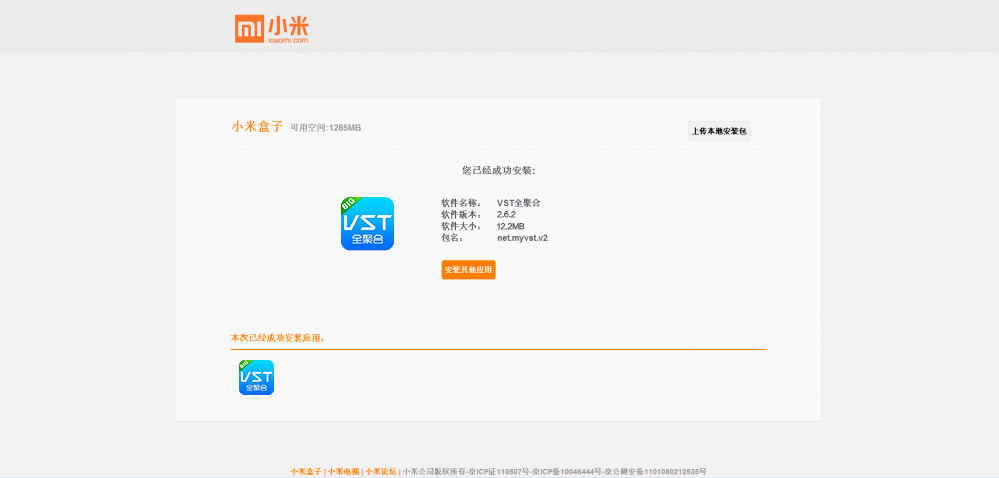The image size is (999, 478).
Task: Open the 小米论坛 footer link
Action: (x=380, y=472)
